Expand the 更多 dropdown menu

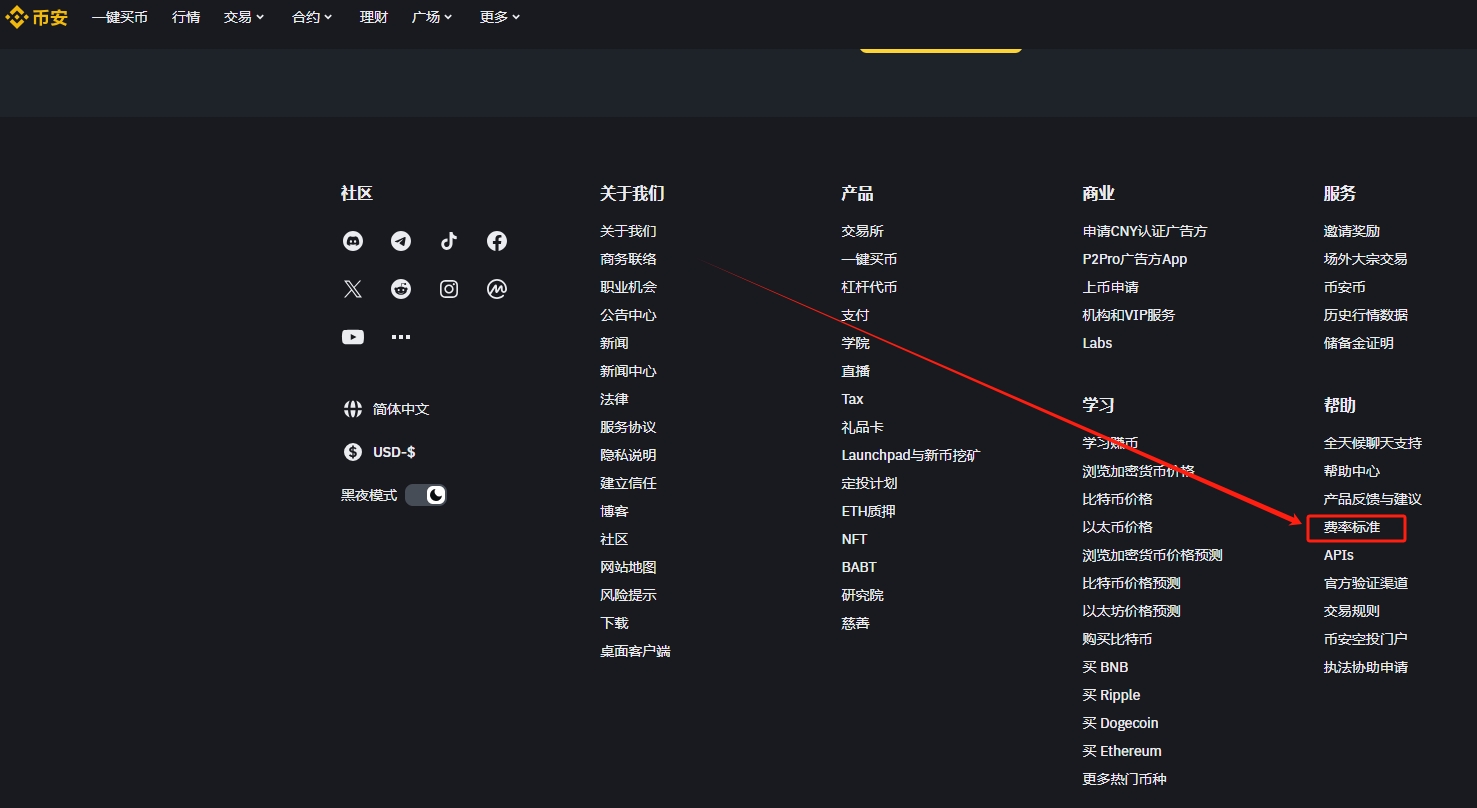[501, 17]
